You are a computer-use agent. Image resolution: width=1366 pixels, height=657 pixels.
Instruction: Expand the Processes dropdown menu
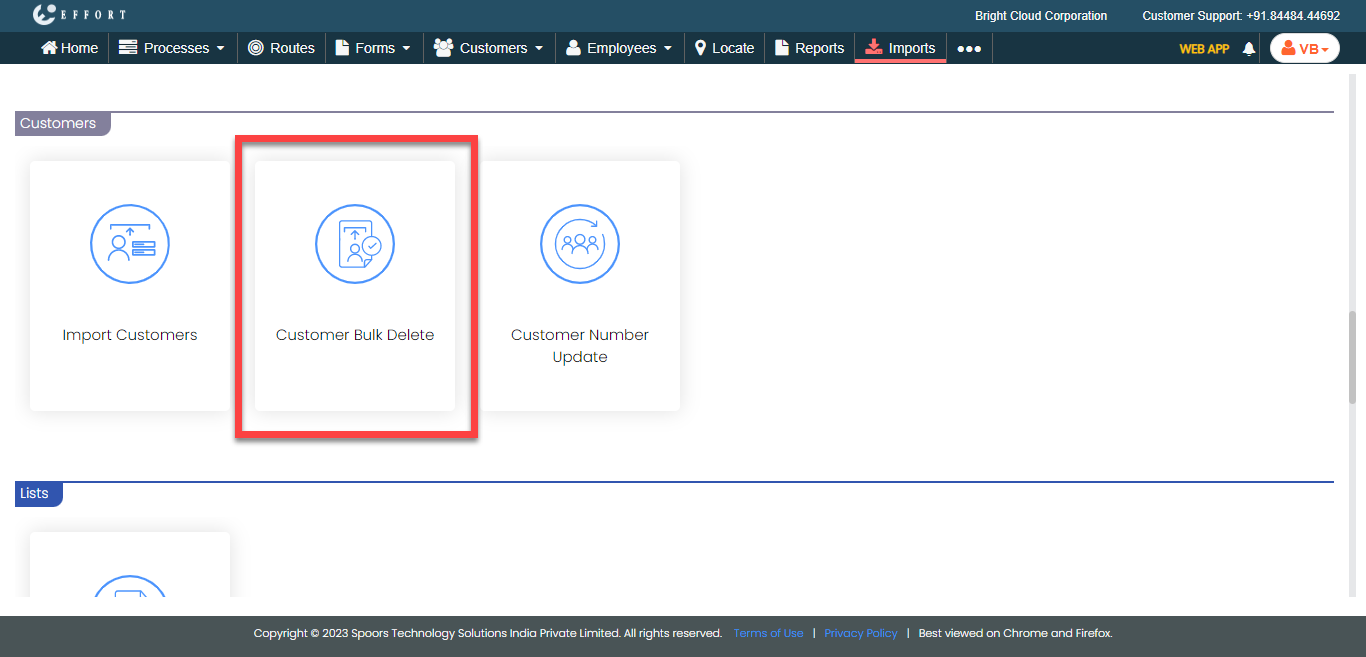click(172, 48)
